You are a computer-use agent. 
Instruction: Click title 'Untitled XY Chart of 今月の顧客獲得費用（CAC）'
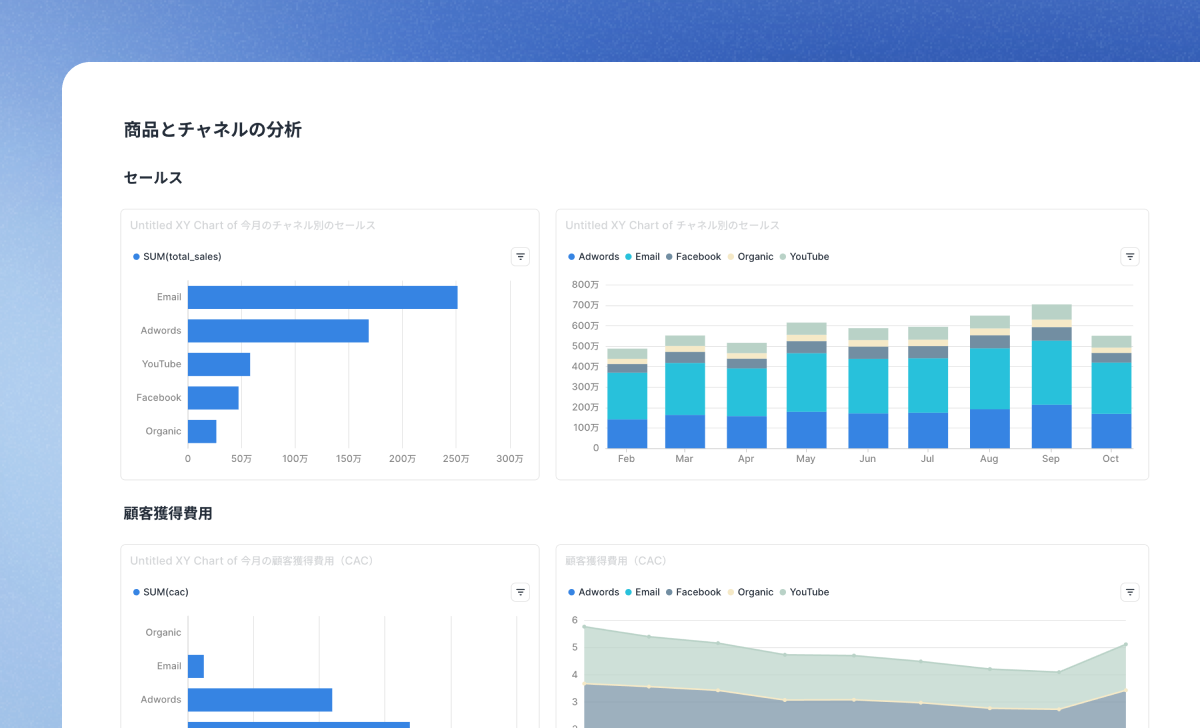[252, 561]
